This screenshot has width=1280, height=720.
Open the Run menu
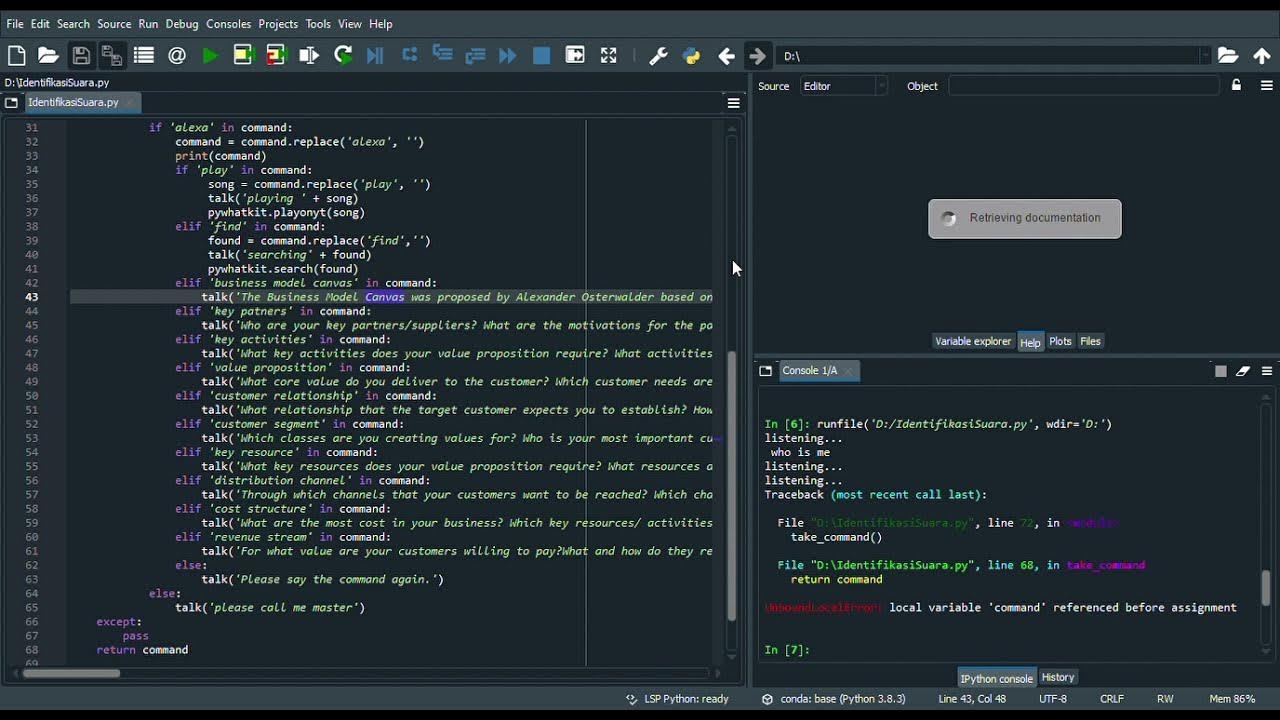click(148, 24)
